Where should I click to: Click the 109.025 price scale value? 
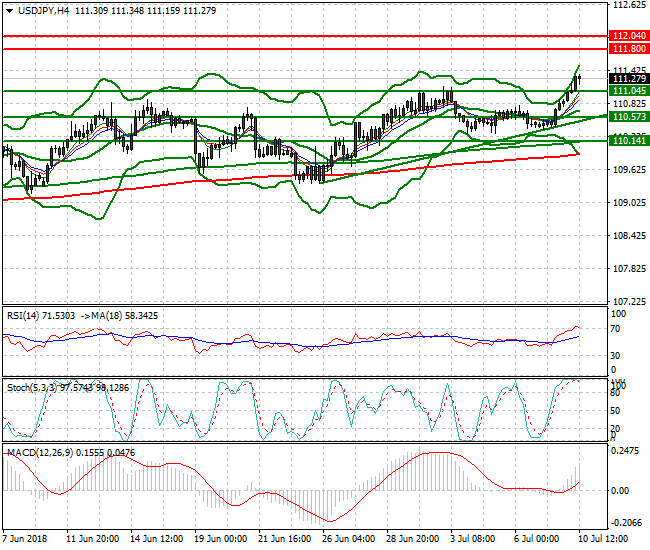pyautogui.click(x=629, y=203)
